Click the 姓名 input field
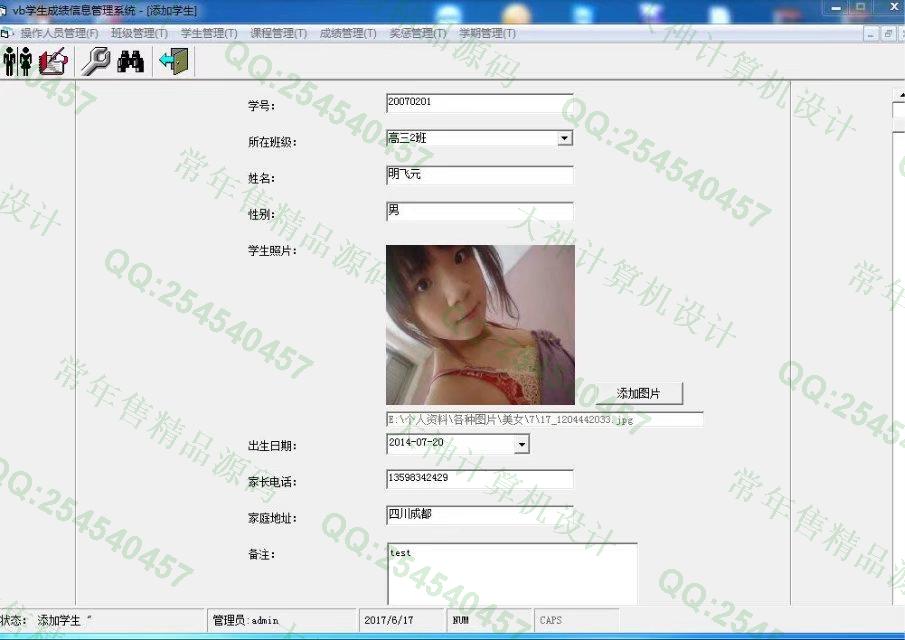The image size is (905, 640). [480, 175]
